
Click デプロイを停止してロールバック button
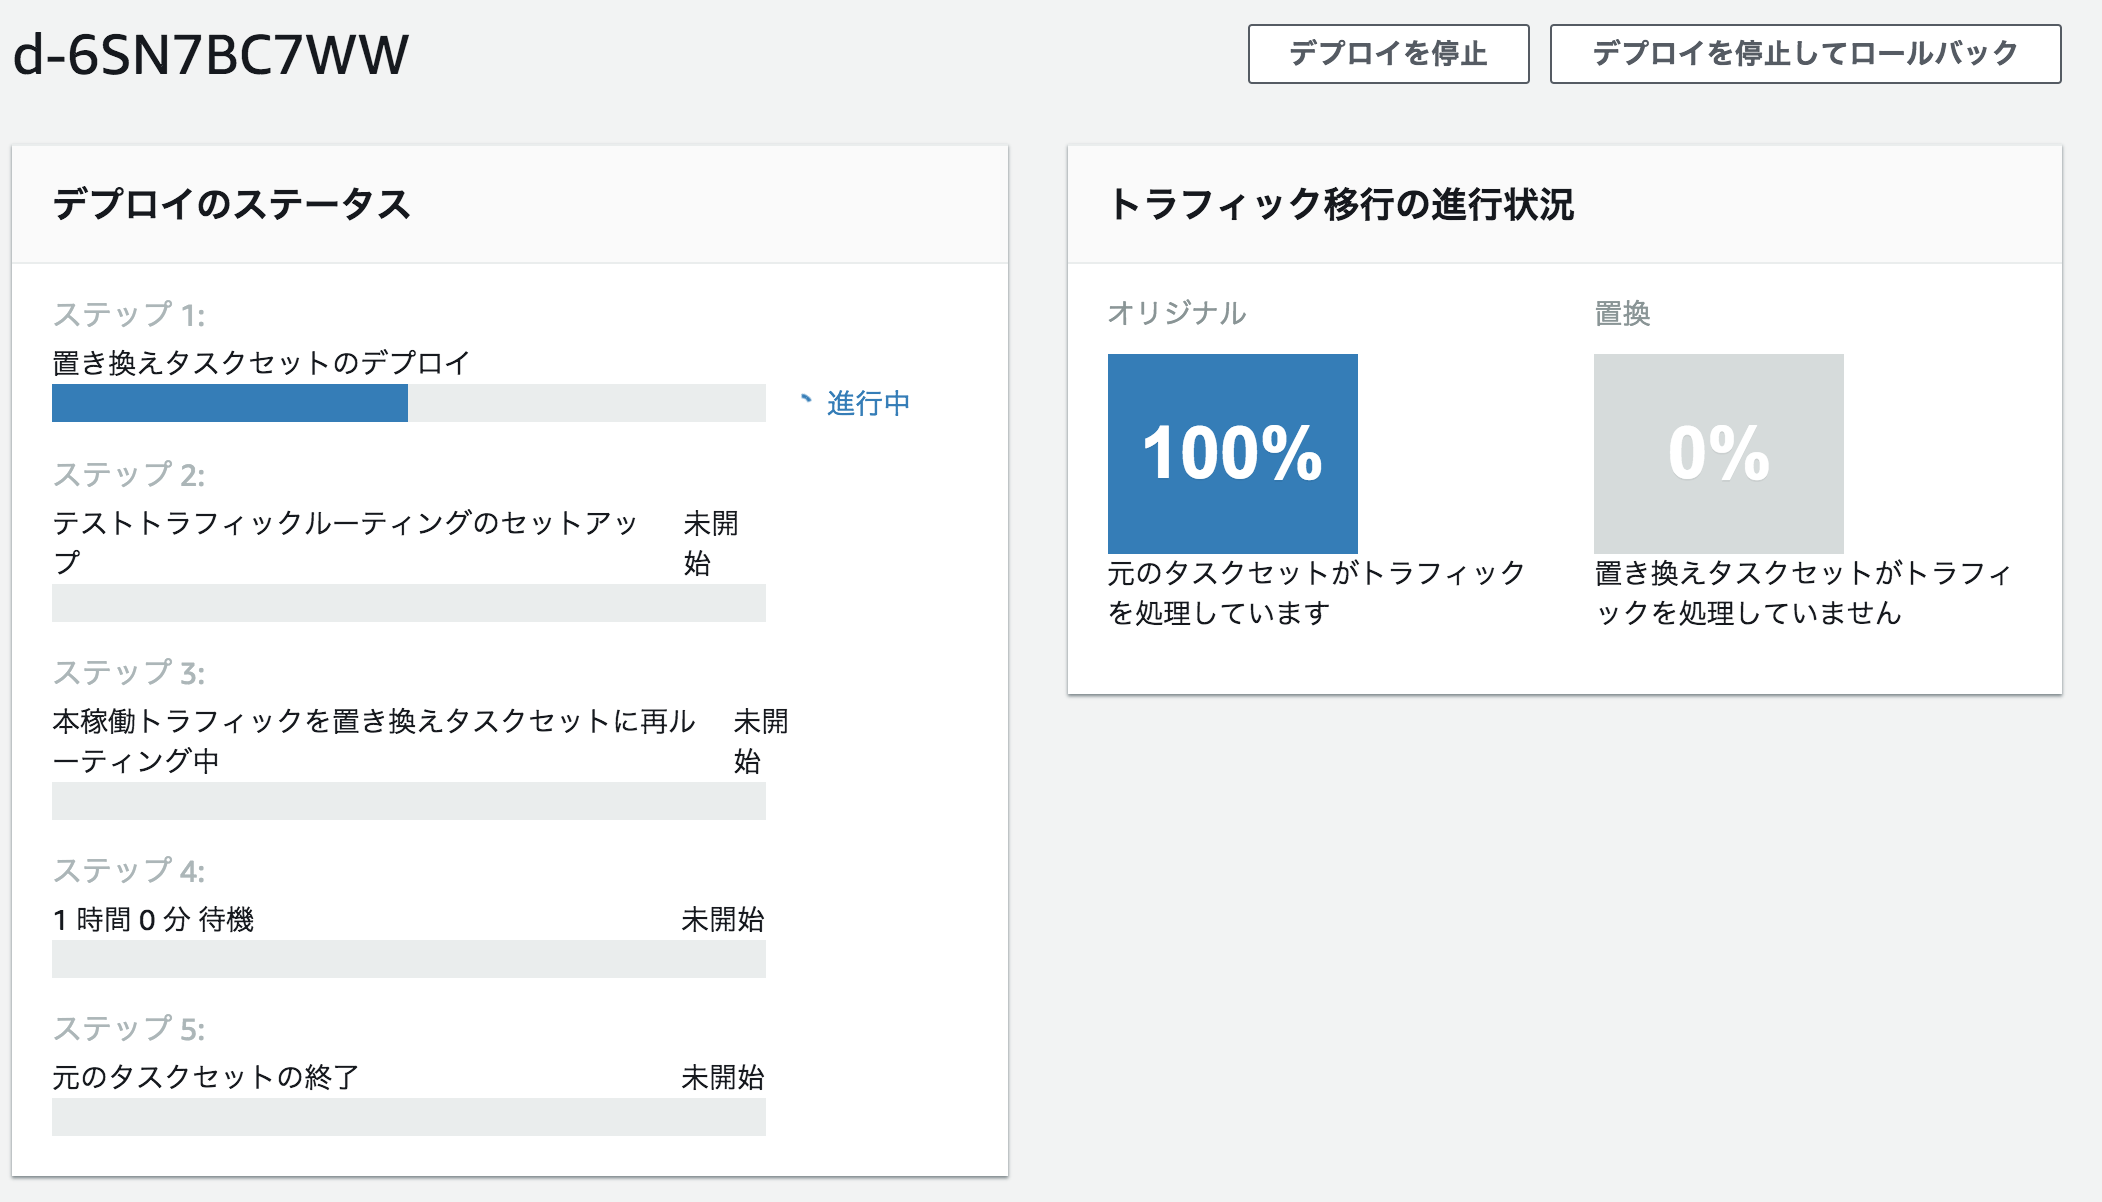(1805, 54)
